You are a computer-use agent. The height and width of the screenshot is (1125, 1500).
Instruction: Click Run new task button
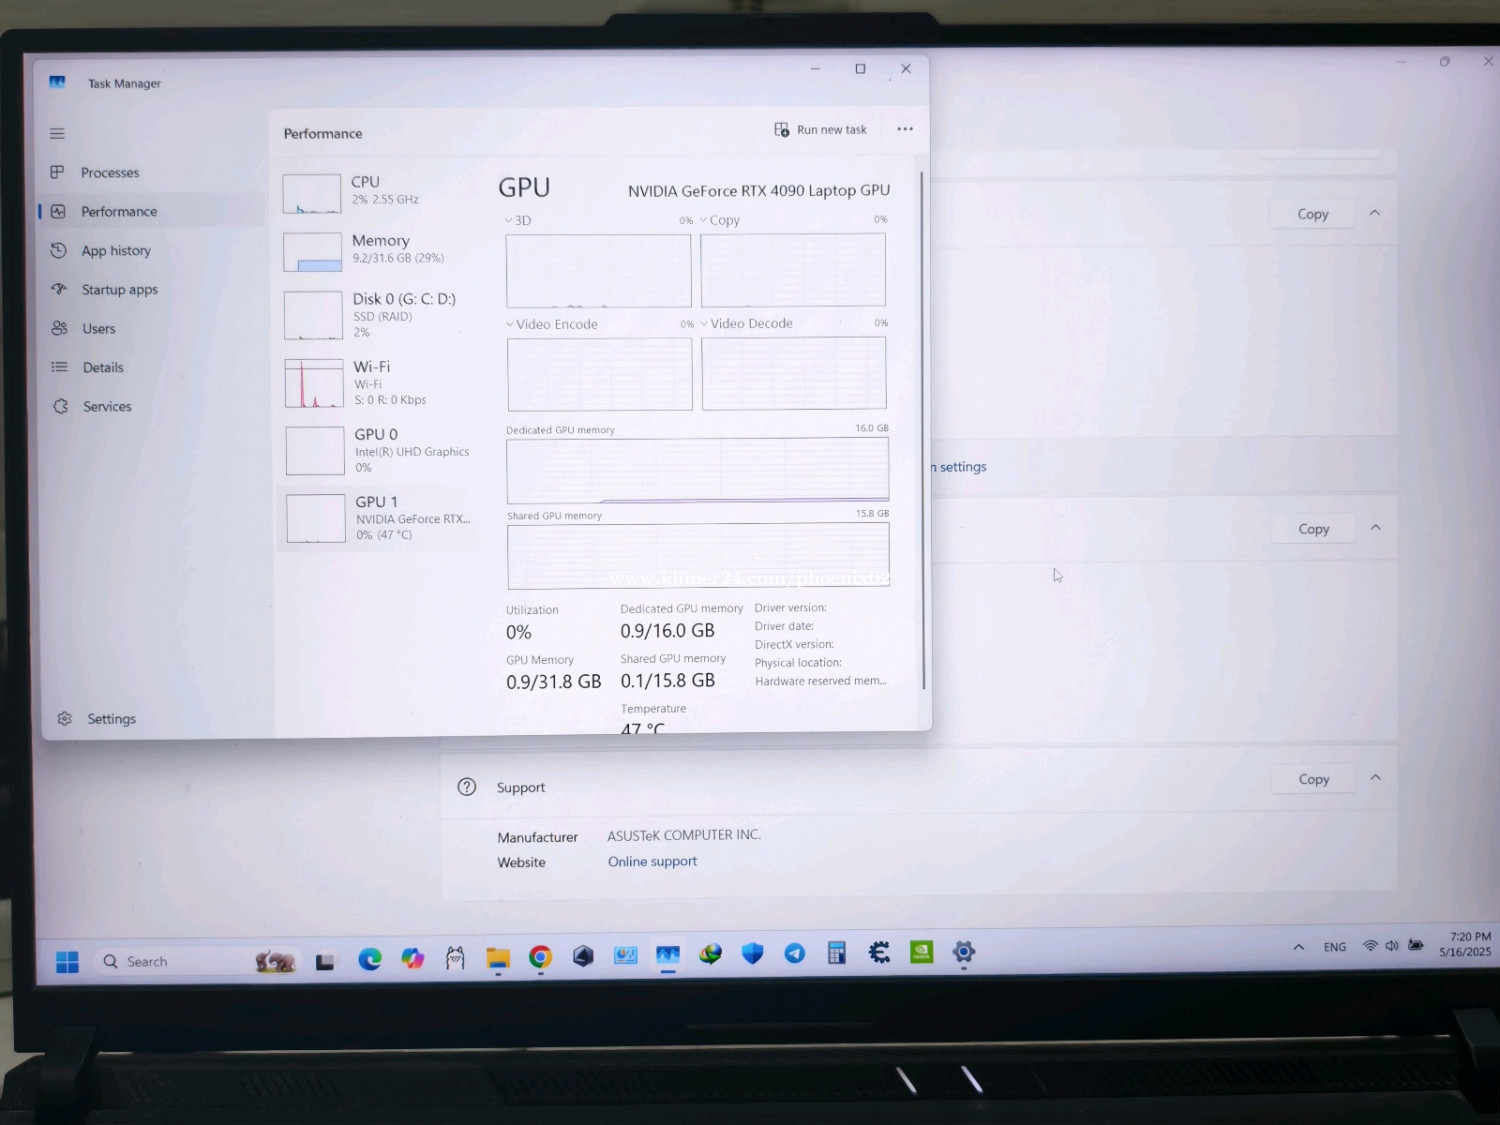pyautogui.click(x=820, y=130)
